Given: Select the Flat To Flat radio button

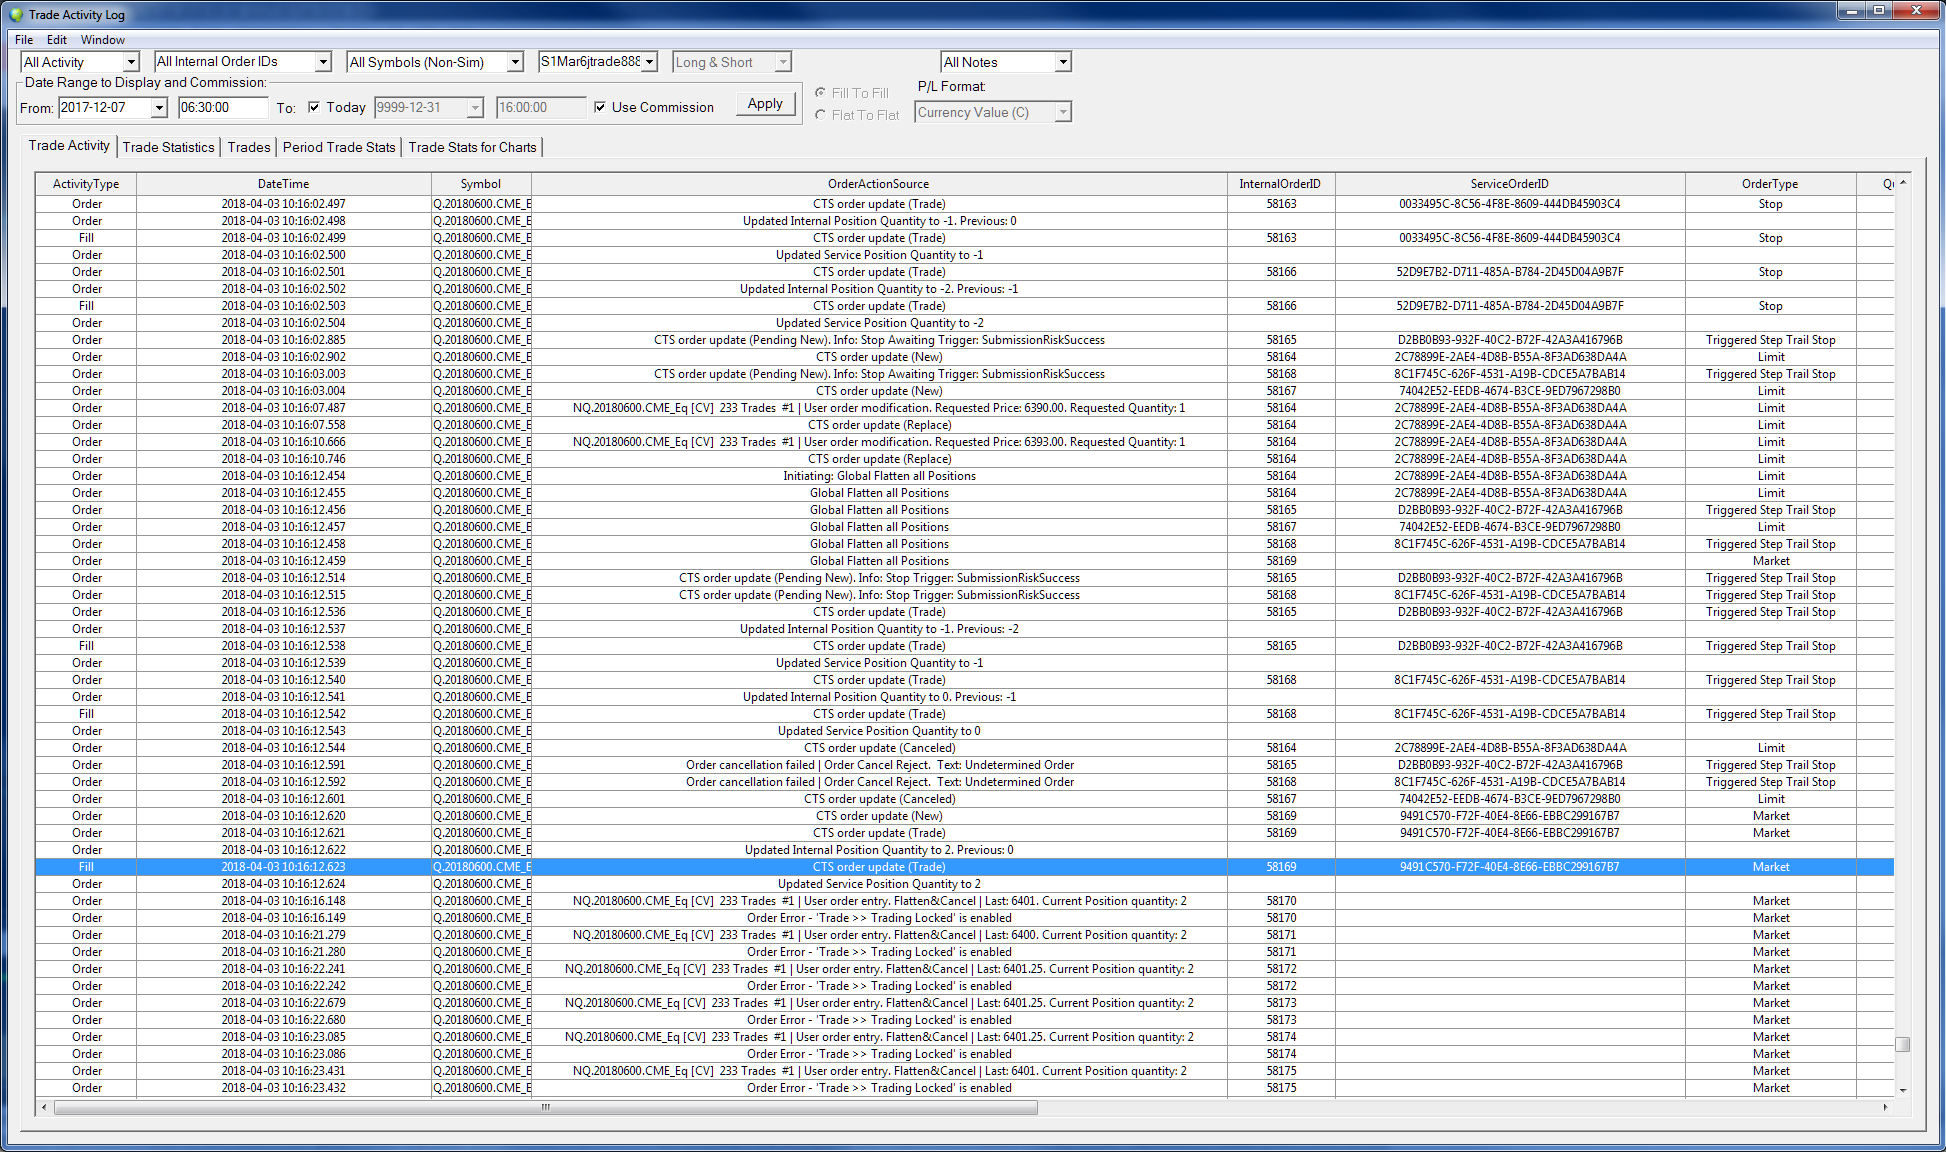Looking at the screenshot, I should 820,114.
